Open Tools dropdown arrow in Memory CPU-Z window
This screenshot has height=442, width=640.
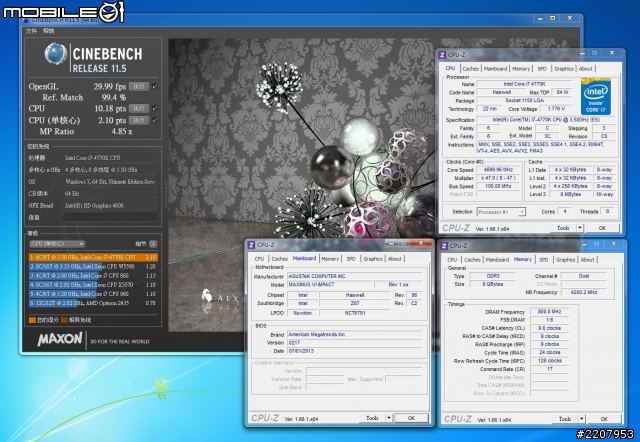[x=582, y=419]
